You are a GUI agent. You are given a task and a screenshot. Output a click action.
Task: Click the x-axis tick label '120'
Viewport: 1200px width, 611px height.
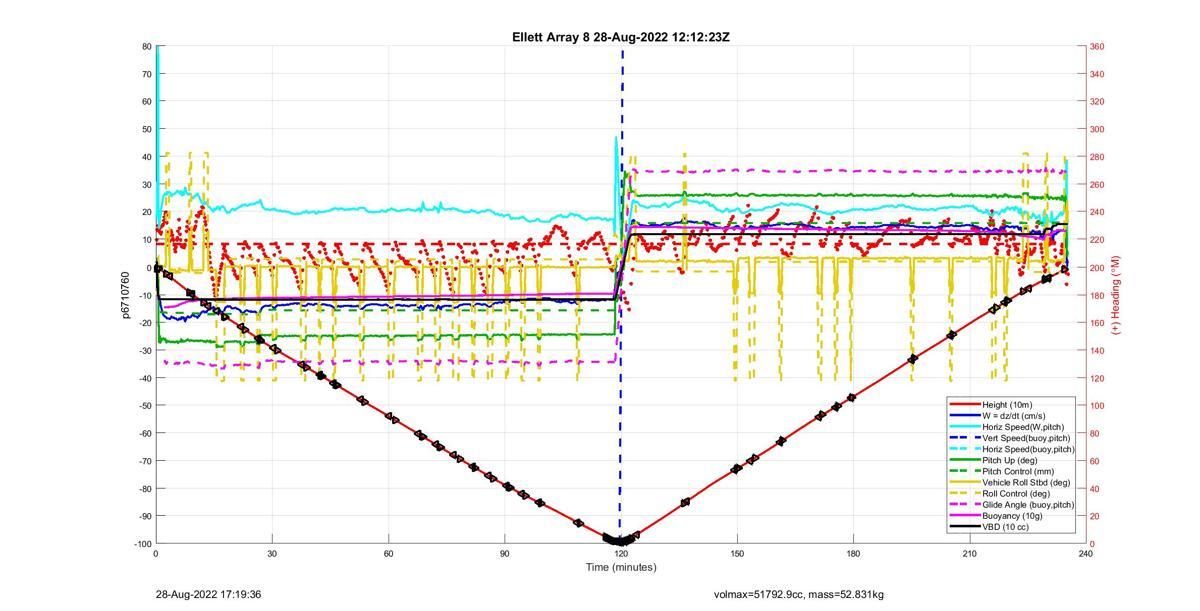pos(621,553)
